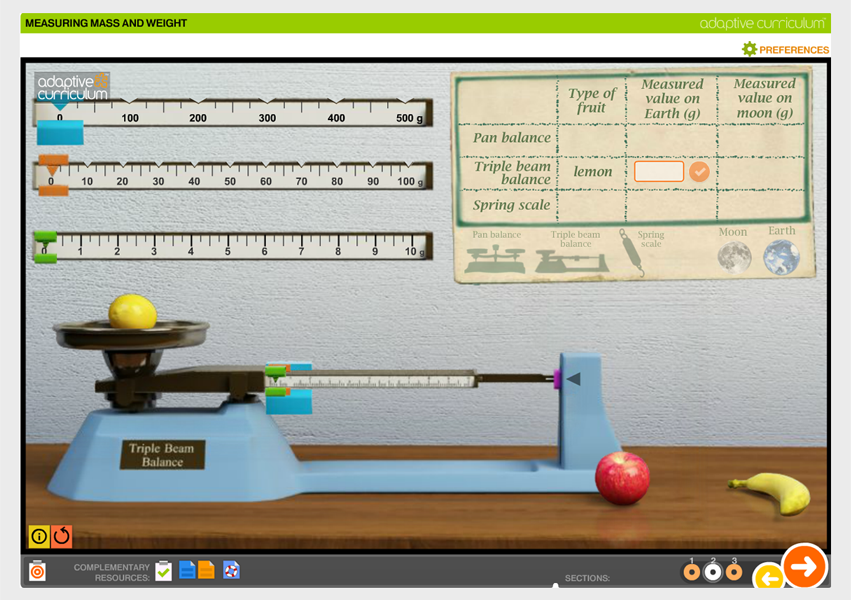Go to section 1

click(x=691, y=572)
